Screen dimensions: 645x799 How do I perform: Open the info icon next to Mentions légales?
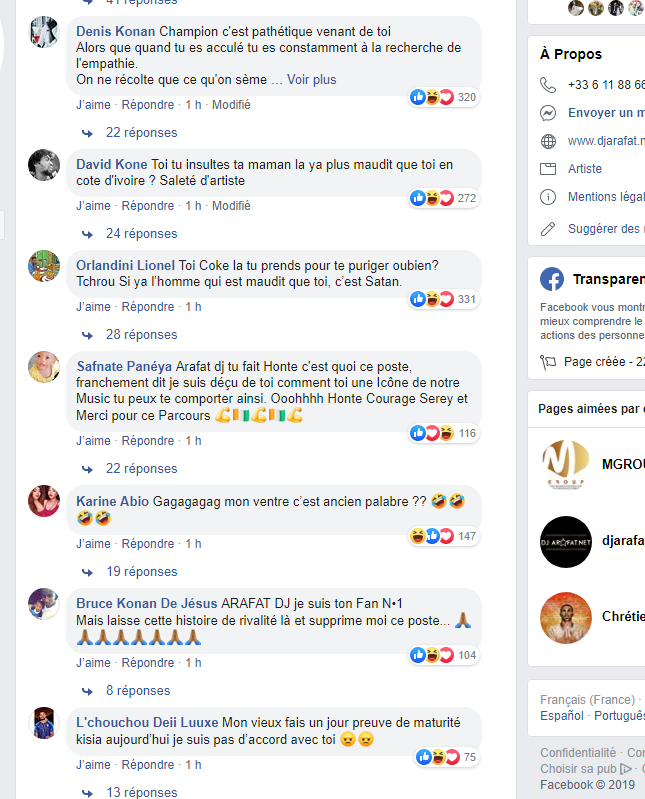[548, 197]
